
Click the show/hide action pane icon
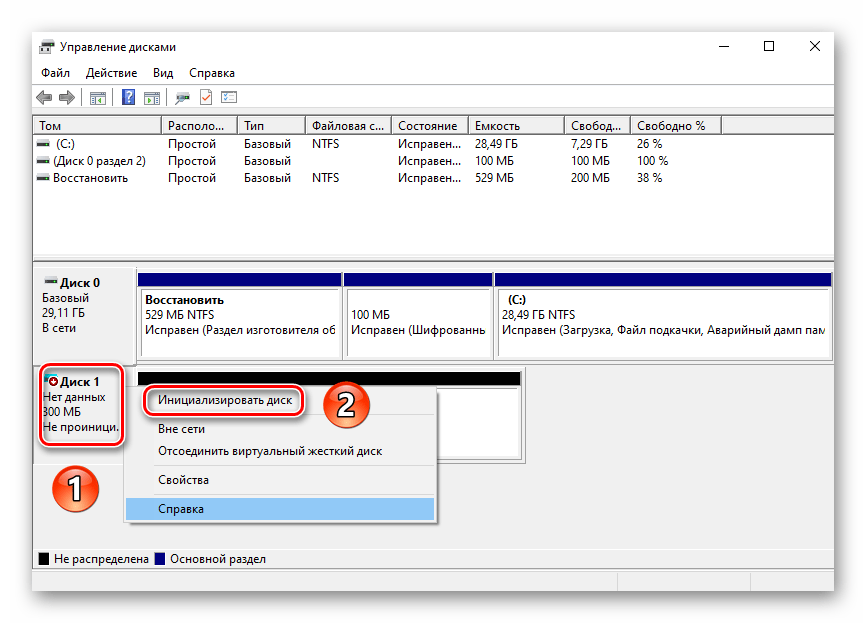[151, 98]
